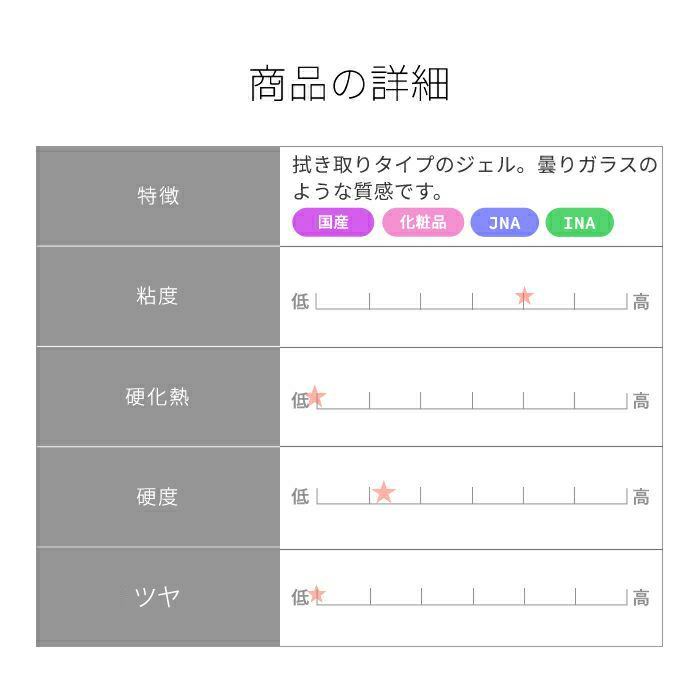This screenshot has width=700, height=700.
Task: Click the ツヤ row label
Action: (x=158, y=597)
